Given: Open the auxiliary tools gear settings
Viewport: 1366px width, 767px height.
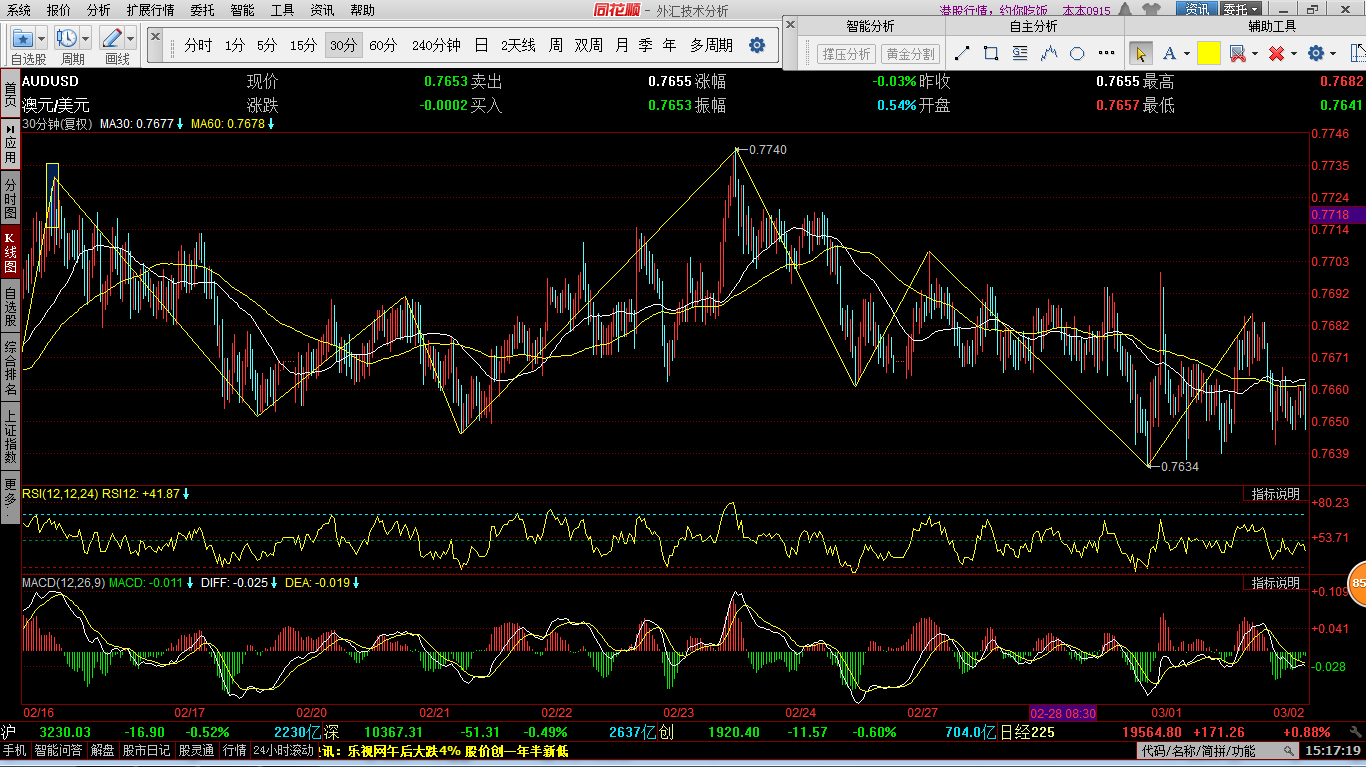Looking at the screenshot, I should pyautogui.click(x=1316, y=53).
